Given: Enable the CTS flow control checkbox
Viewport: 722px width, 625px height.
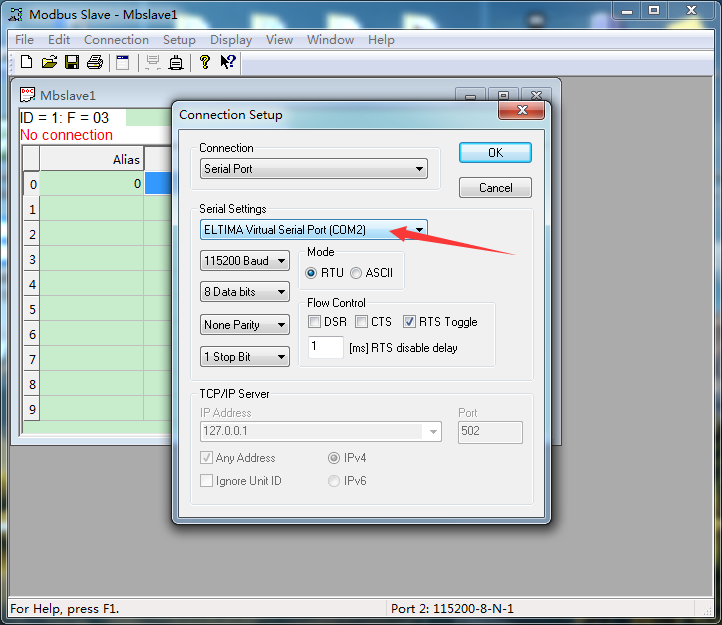Looking at the screenshot, I should [x=362, y=322].
